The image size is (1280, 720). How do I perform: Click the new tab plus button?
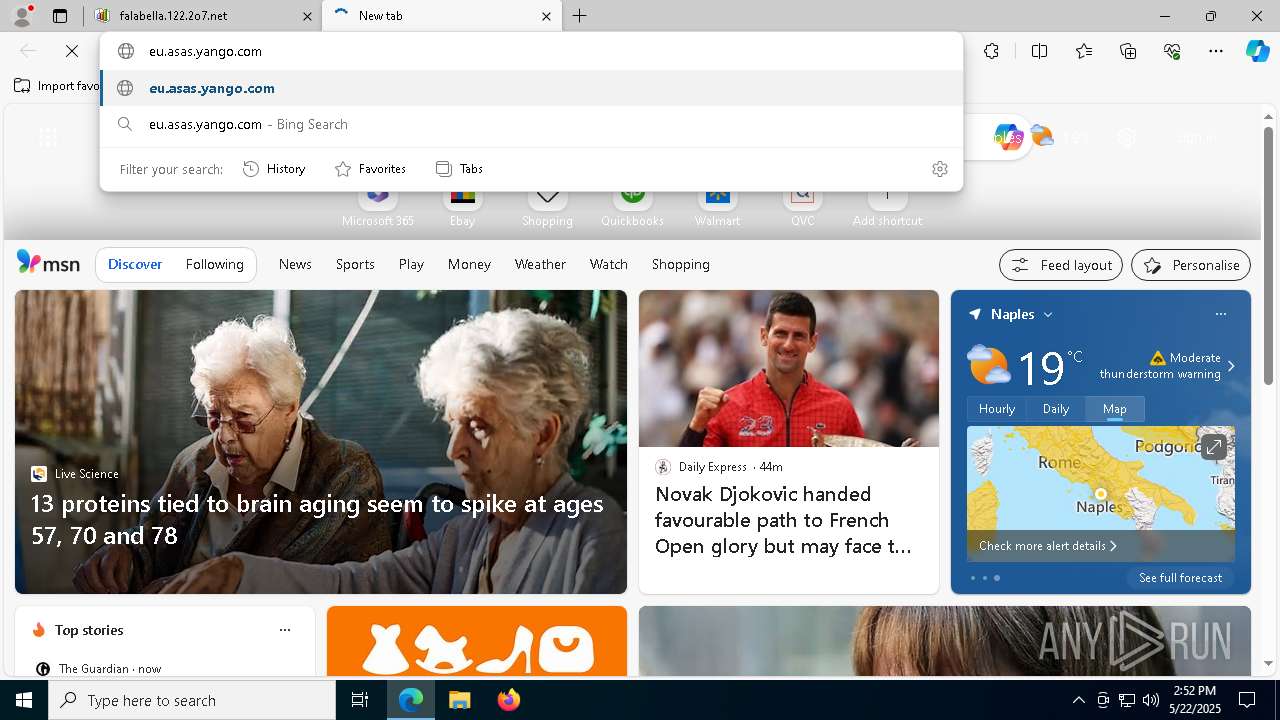click(x=580, y=16)
